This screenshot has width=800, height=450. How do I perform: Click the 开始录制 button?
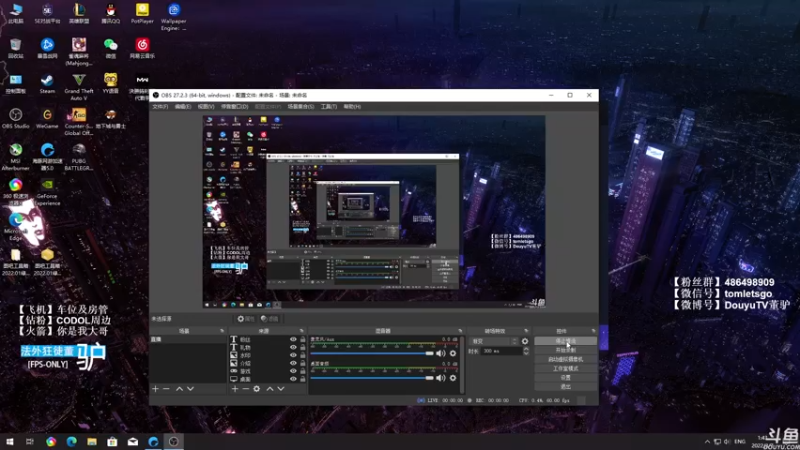pos(565,350)
